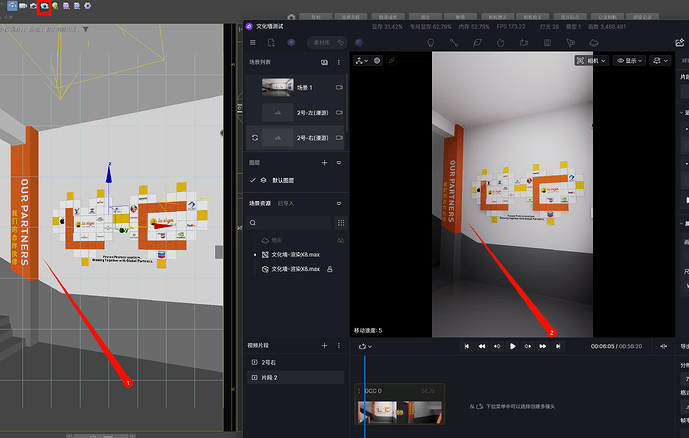Expand the first 文化墙-渲染X8.max item

click(x=255, y=254)
